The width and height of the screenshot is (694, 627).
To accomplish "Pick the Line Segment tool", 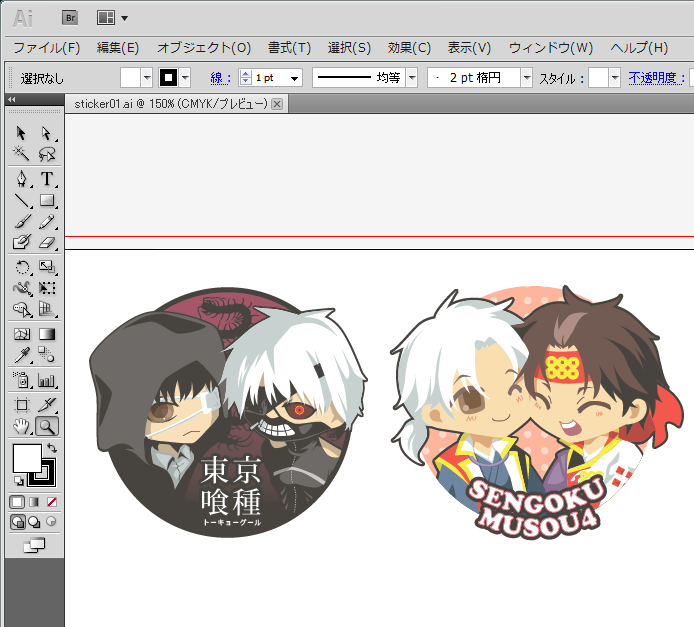I will [x=22, y=200].
